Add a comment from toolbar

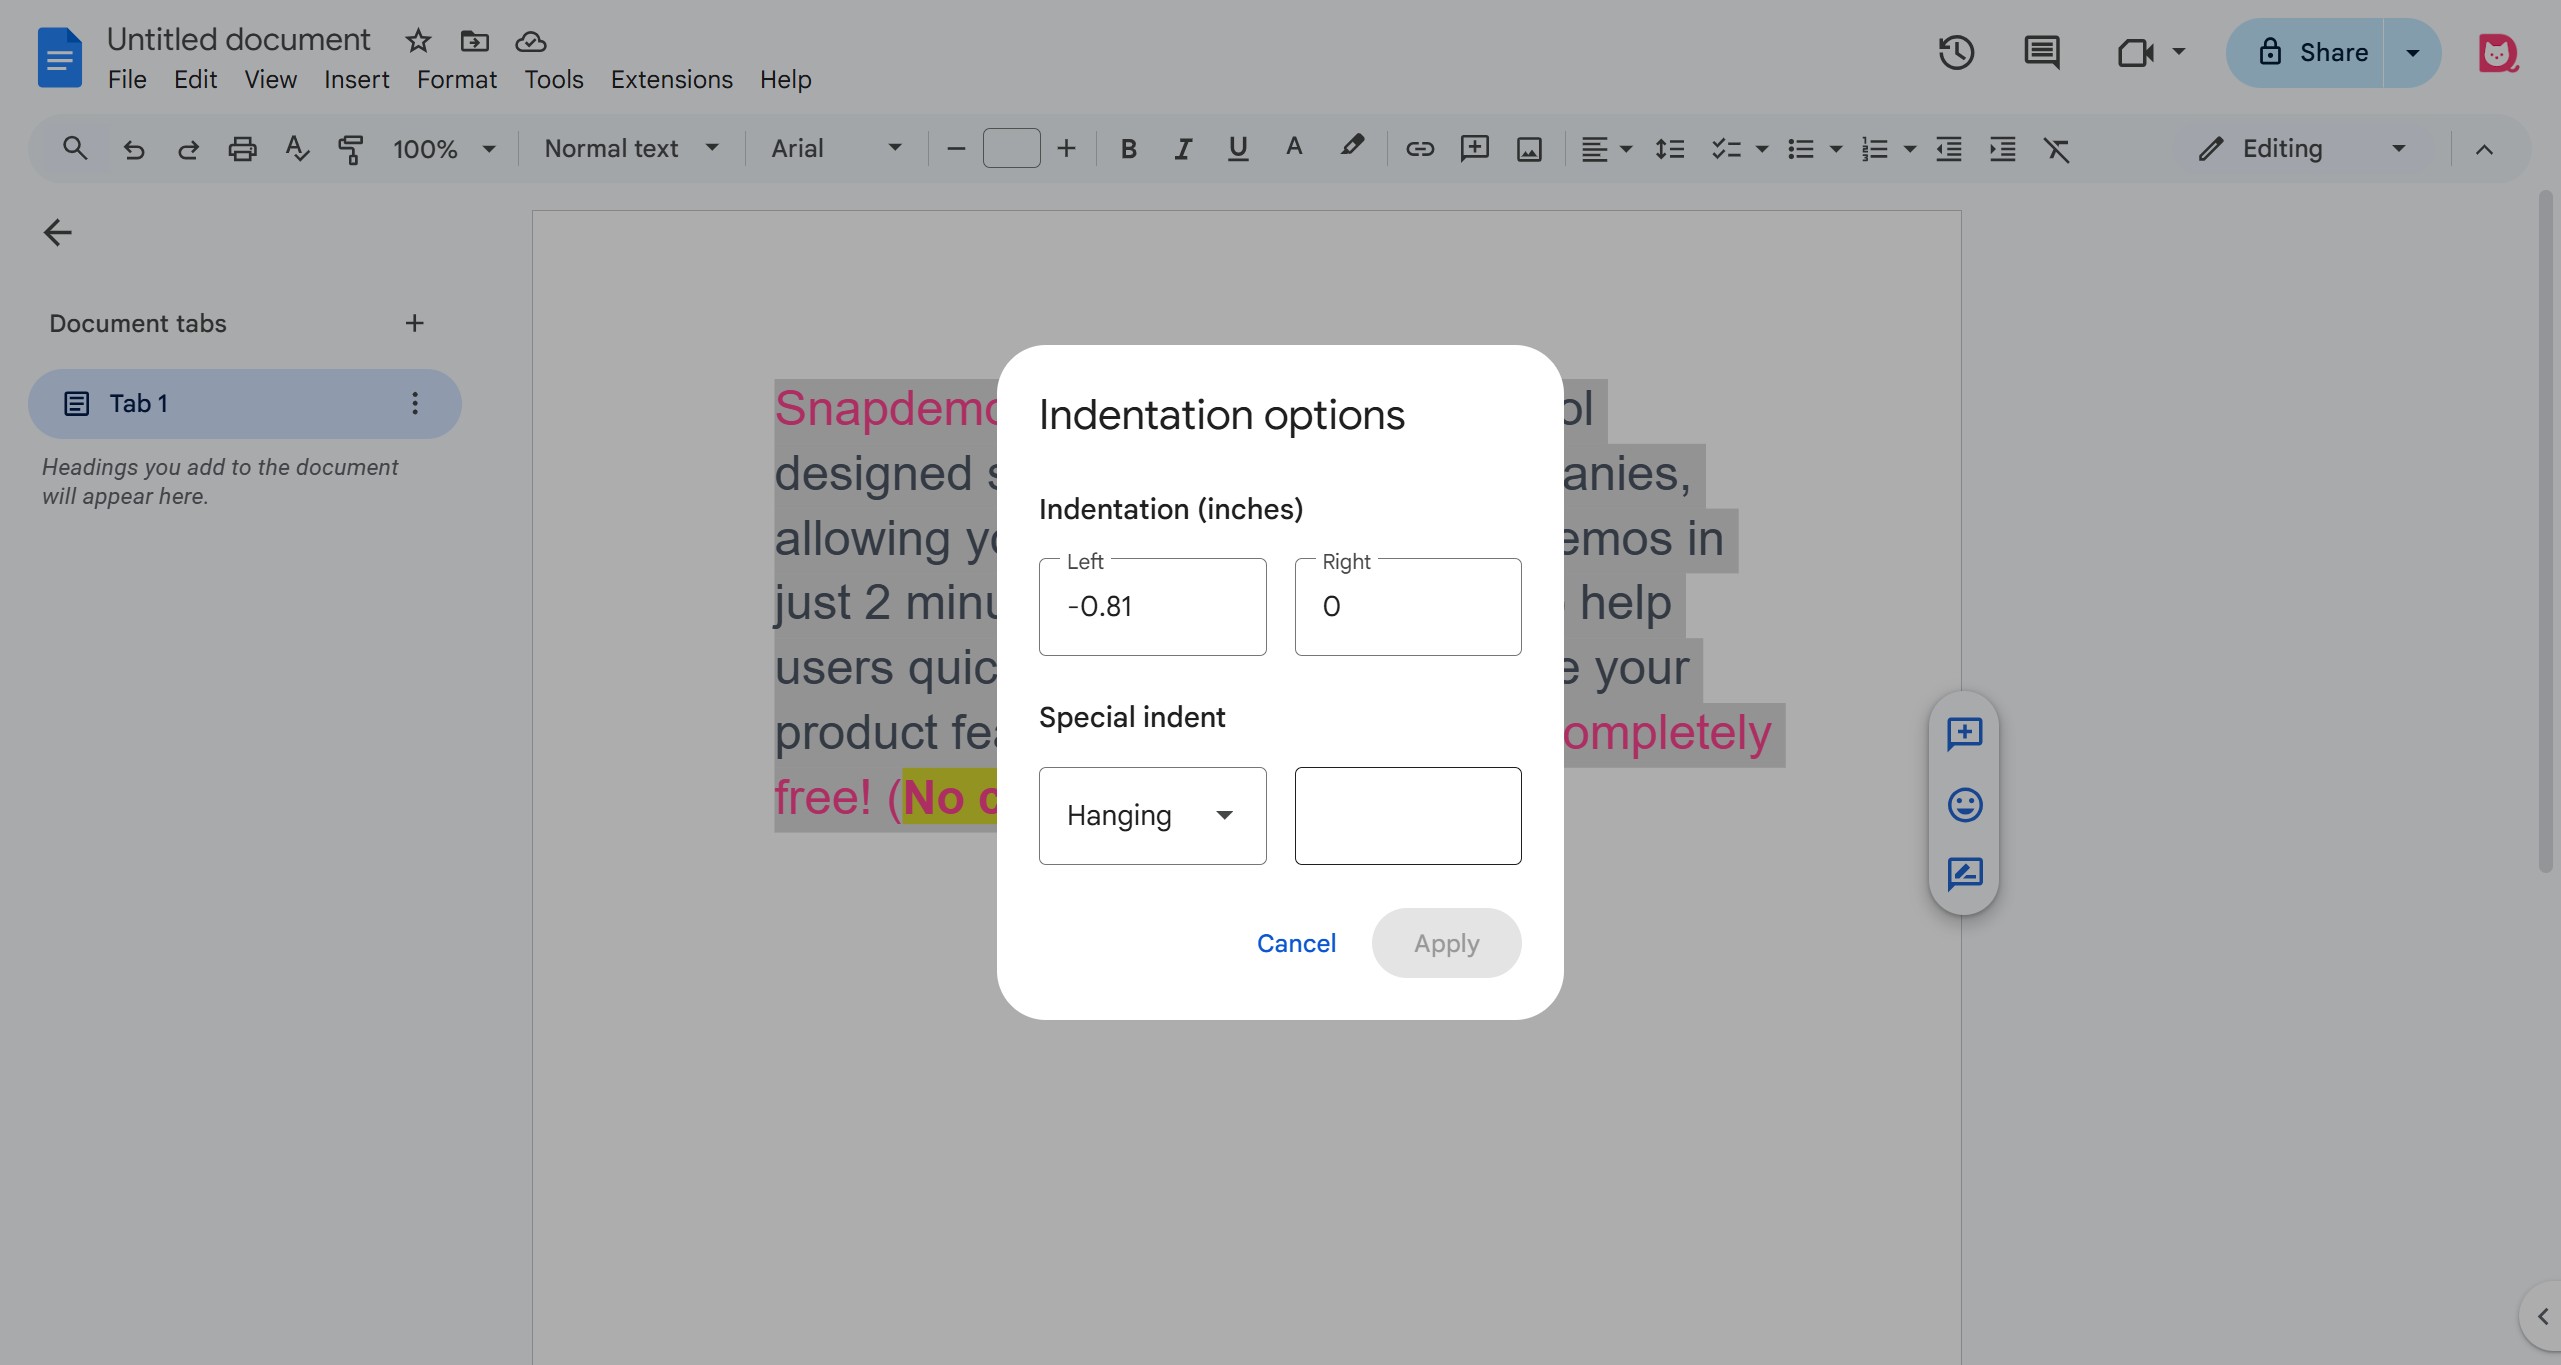click(1474, 149)
